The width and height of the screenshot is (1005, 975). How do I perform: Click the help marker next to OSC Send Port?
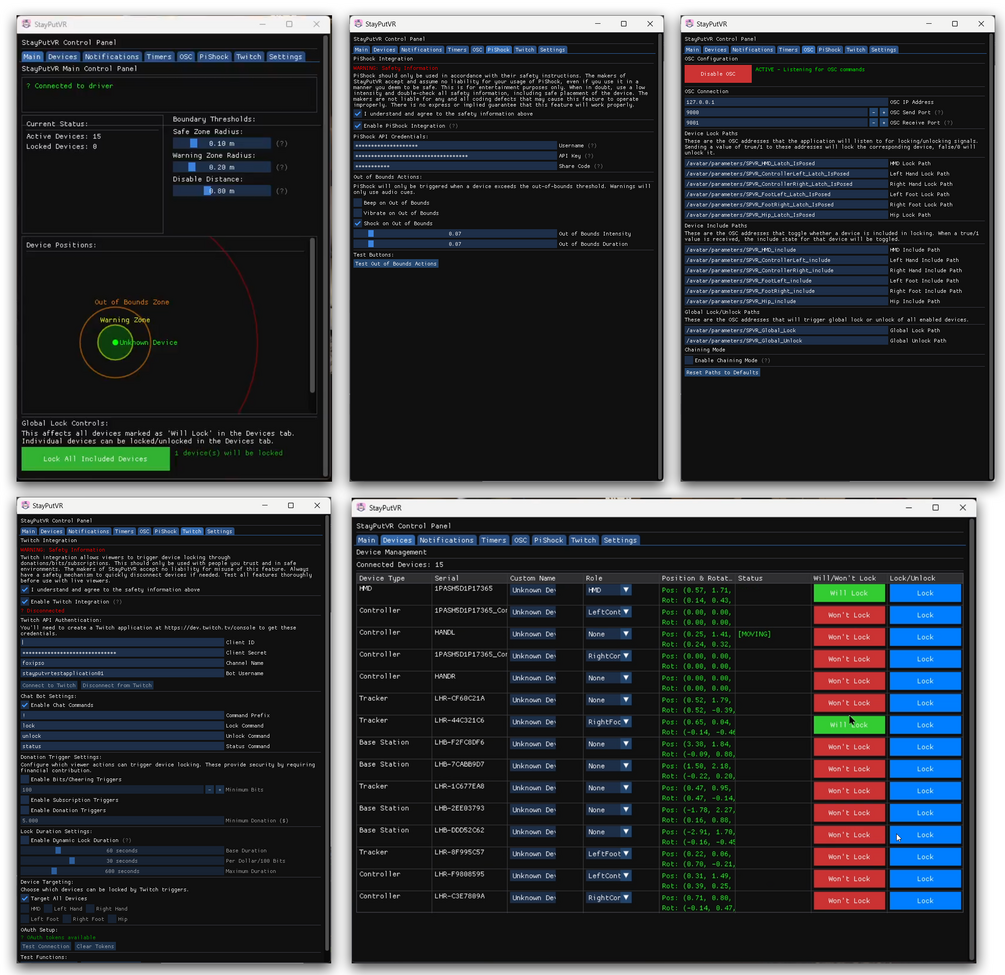[939, 112]
